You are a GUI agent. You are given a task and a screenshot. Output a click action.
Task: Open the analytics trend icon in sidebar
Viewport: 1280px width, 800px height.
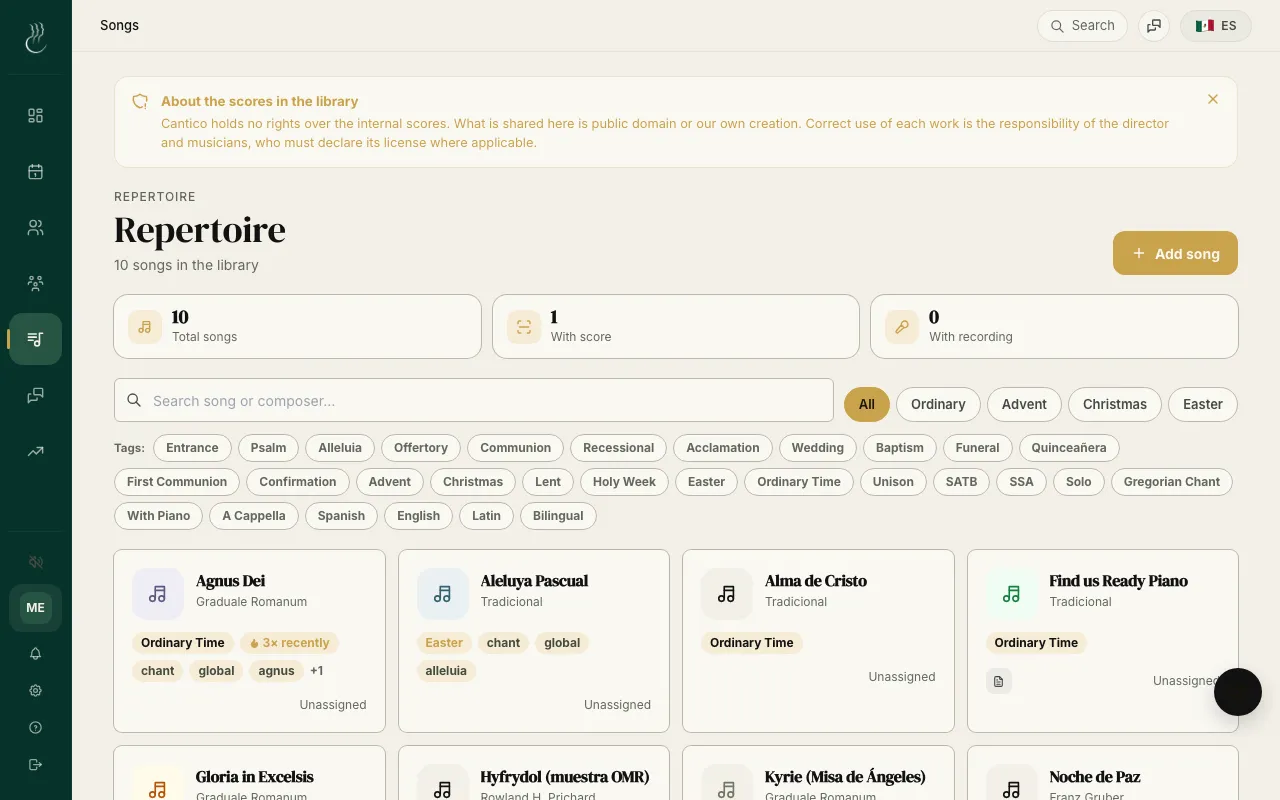pos(36,451)
